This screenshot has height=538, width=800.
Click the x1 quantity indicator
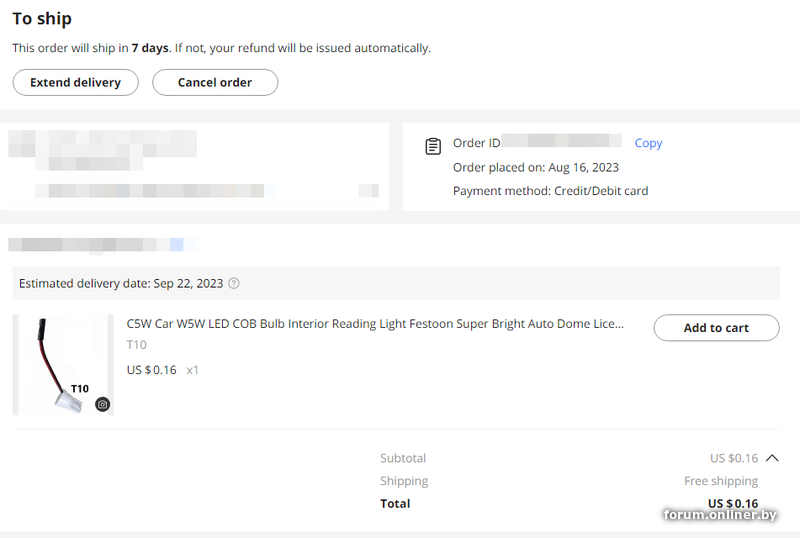(x=193, y=370)
